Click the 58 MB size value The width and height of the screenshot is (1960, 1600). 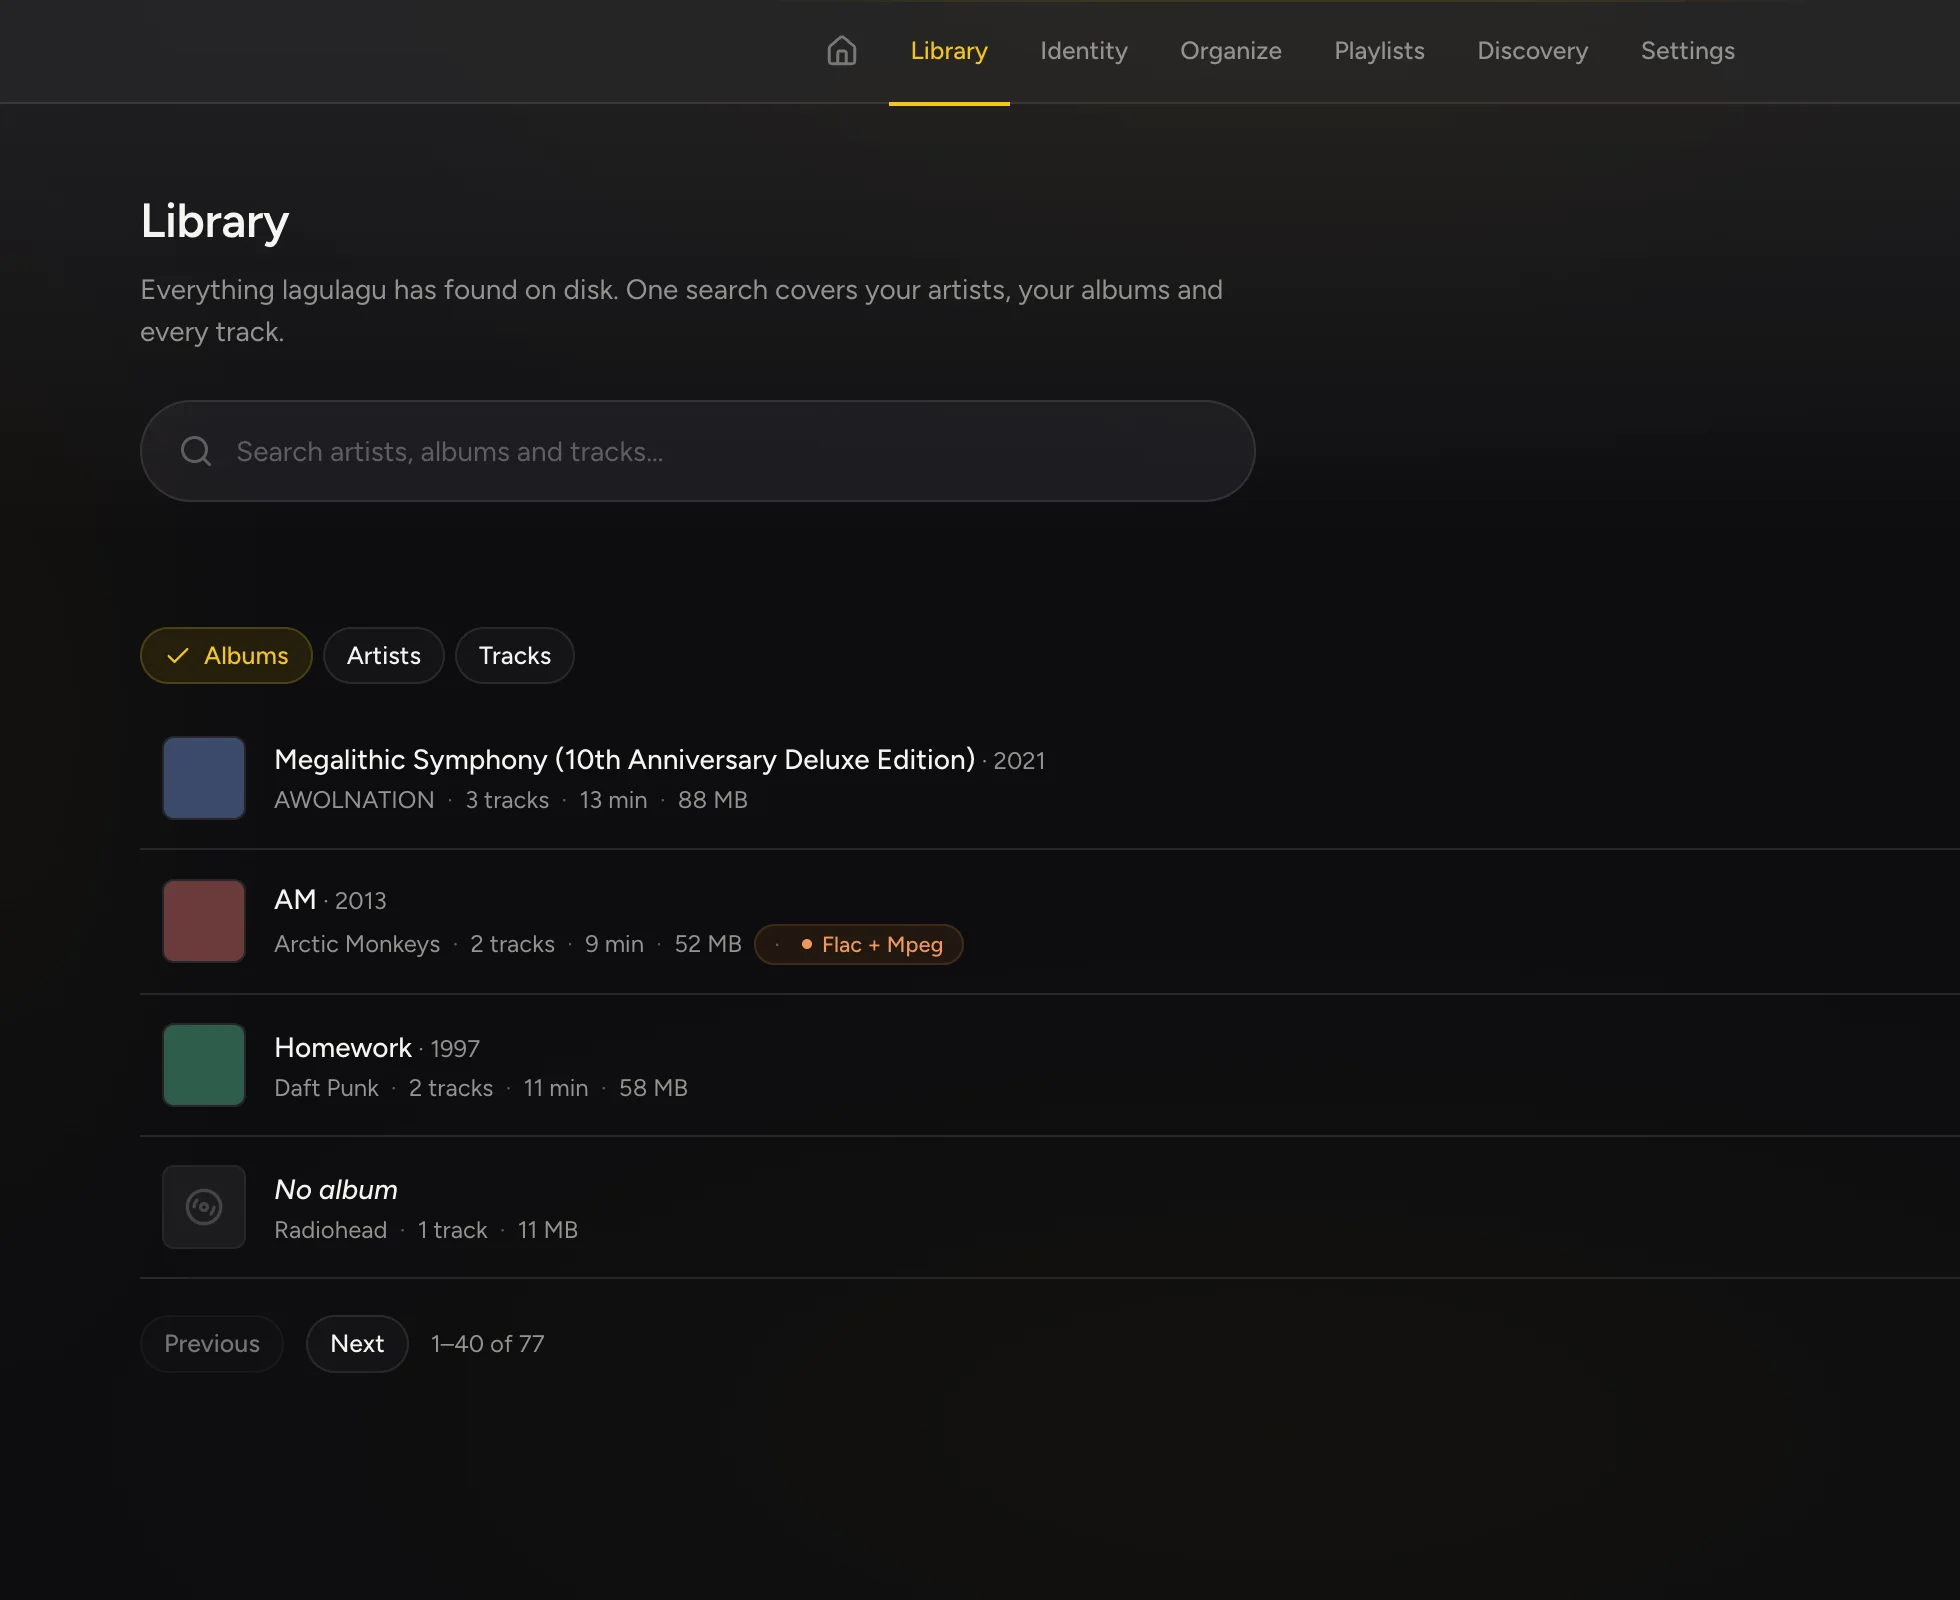point(653,1088)
